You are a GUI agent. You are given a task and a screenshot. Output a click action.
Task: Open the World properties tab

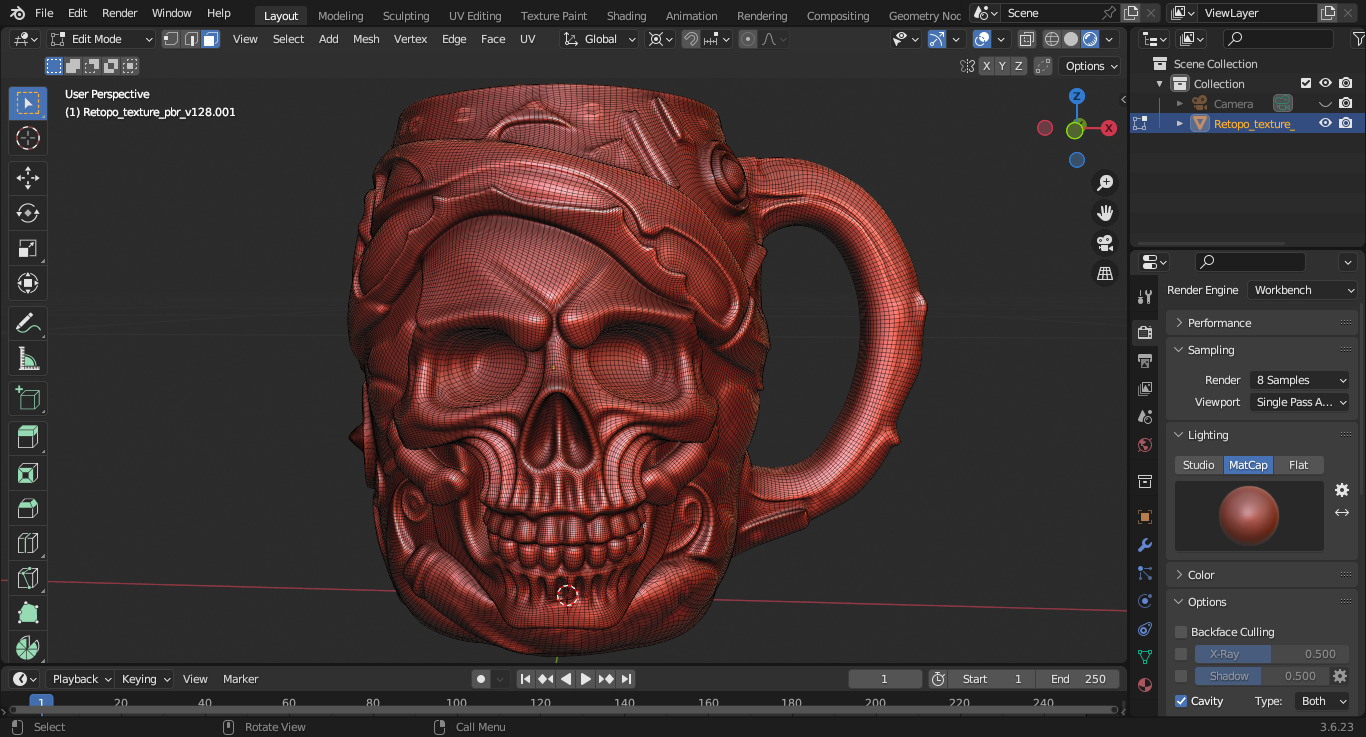[1145, 444]
